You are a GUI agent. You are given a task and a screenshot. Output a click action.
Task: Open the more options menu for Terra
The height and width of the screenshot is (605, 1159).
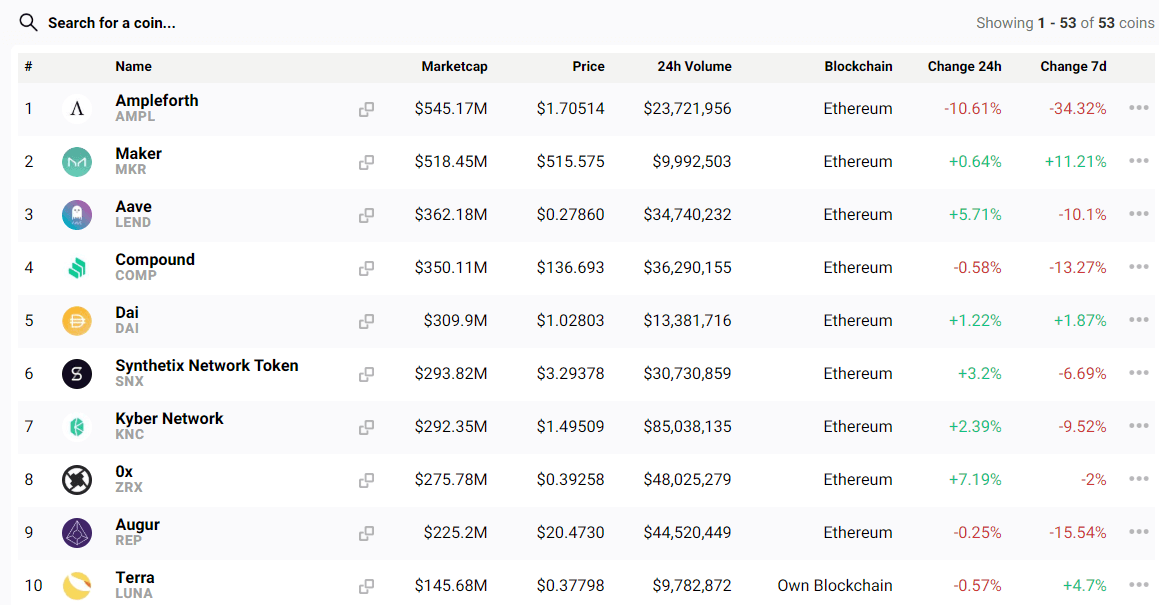click(x=1138, y=585)
